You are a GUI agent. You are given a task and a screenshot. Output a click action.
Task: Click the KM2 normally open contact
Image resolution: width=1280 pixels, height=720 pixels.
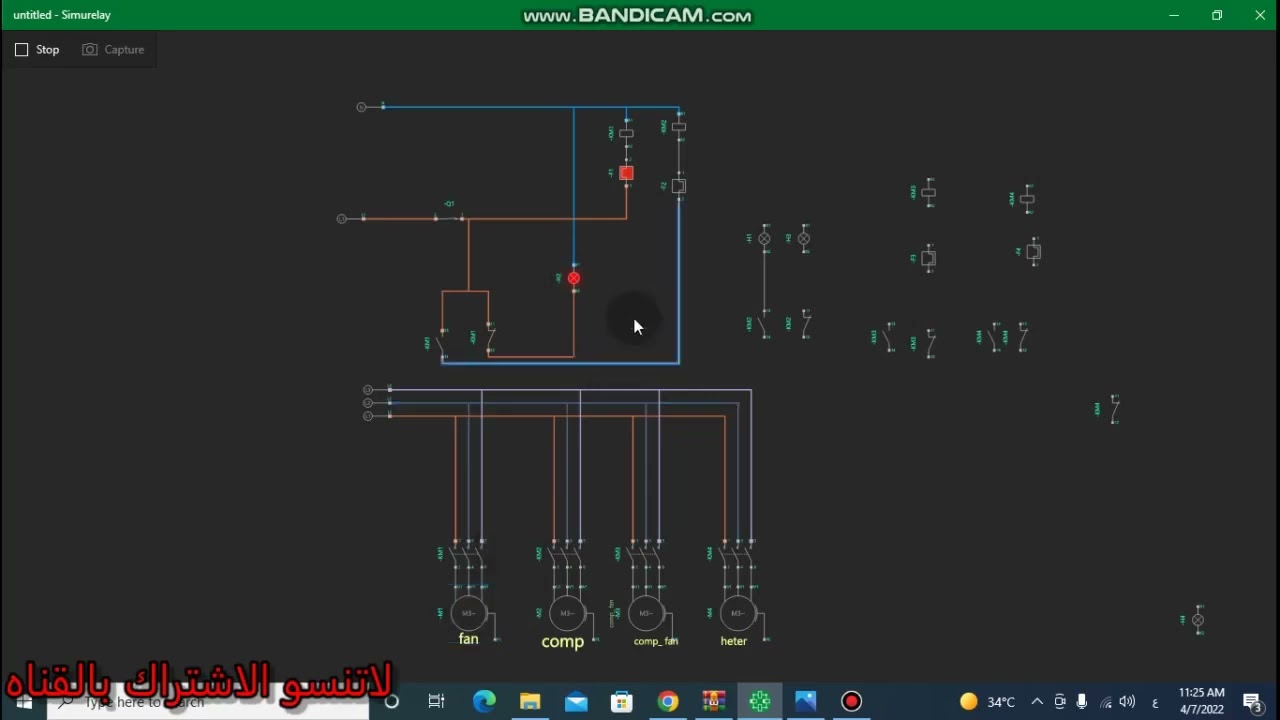pyautogui.click(x=765, y=324)
